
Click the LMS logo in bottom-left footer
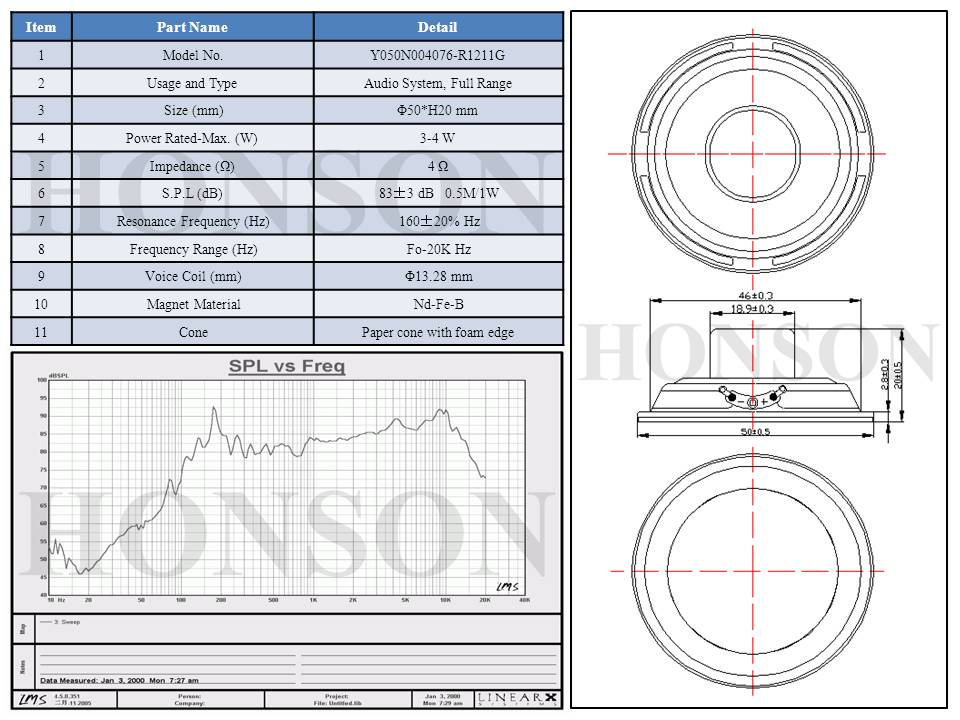[33, 698]
